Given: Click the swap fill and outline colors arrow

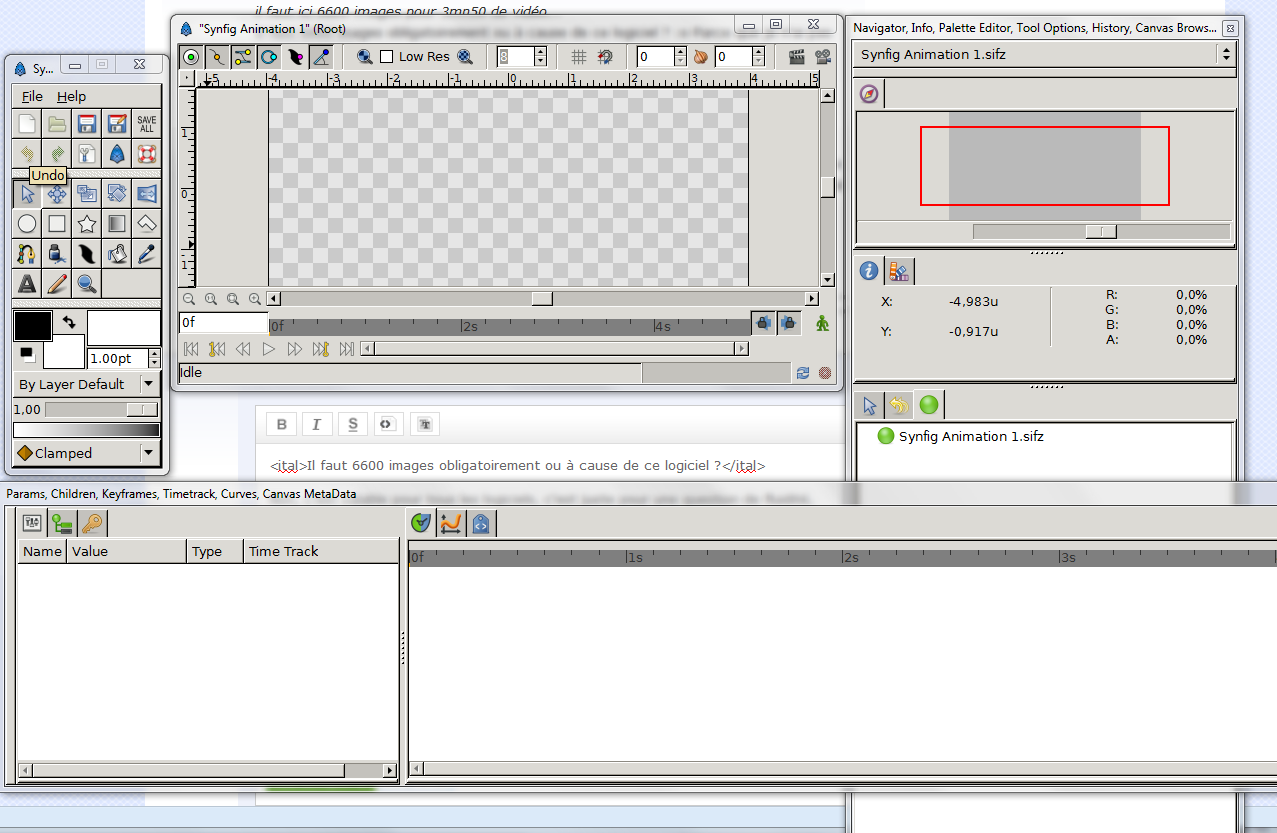Looking at the screenshot, I should click(69, 322).
